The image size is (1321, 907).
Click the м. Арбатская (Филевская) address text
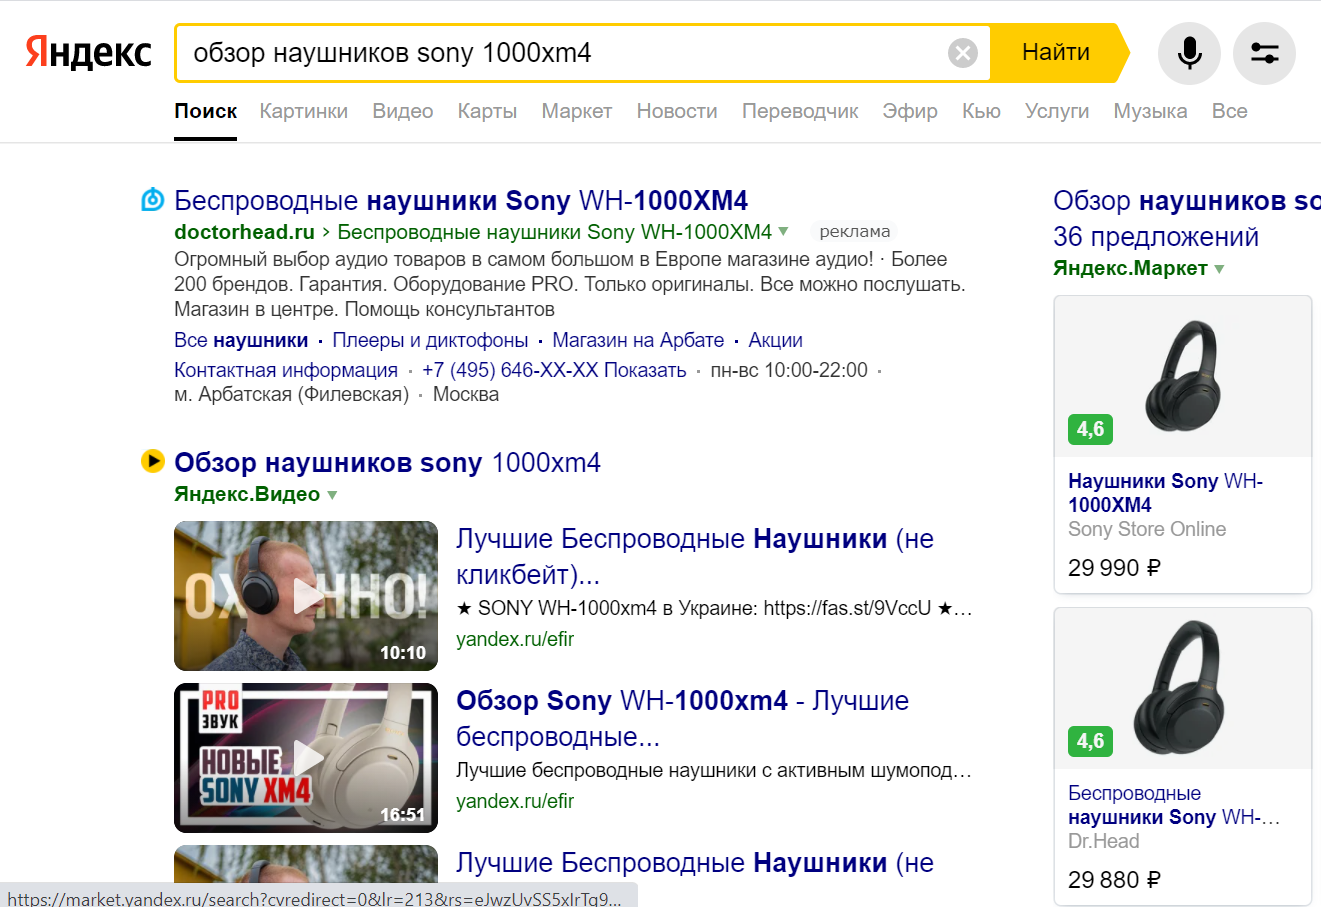pos(291,394)
